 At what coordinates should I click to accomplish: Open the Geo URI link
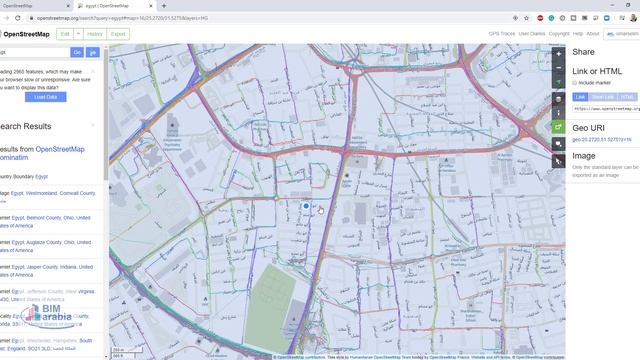click(x=602, y=140)
